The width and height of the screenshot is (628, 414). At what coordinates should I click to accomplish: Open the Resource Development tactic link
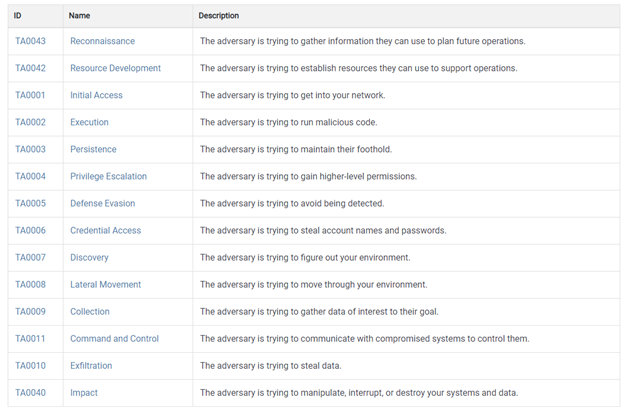coord(115,68)
